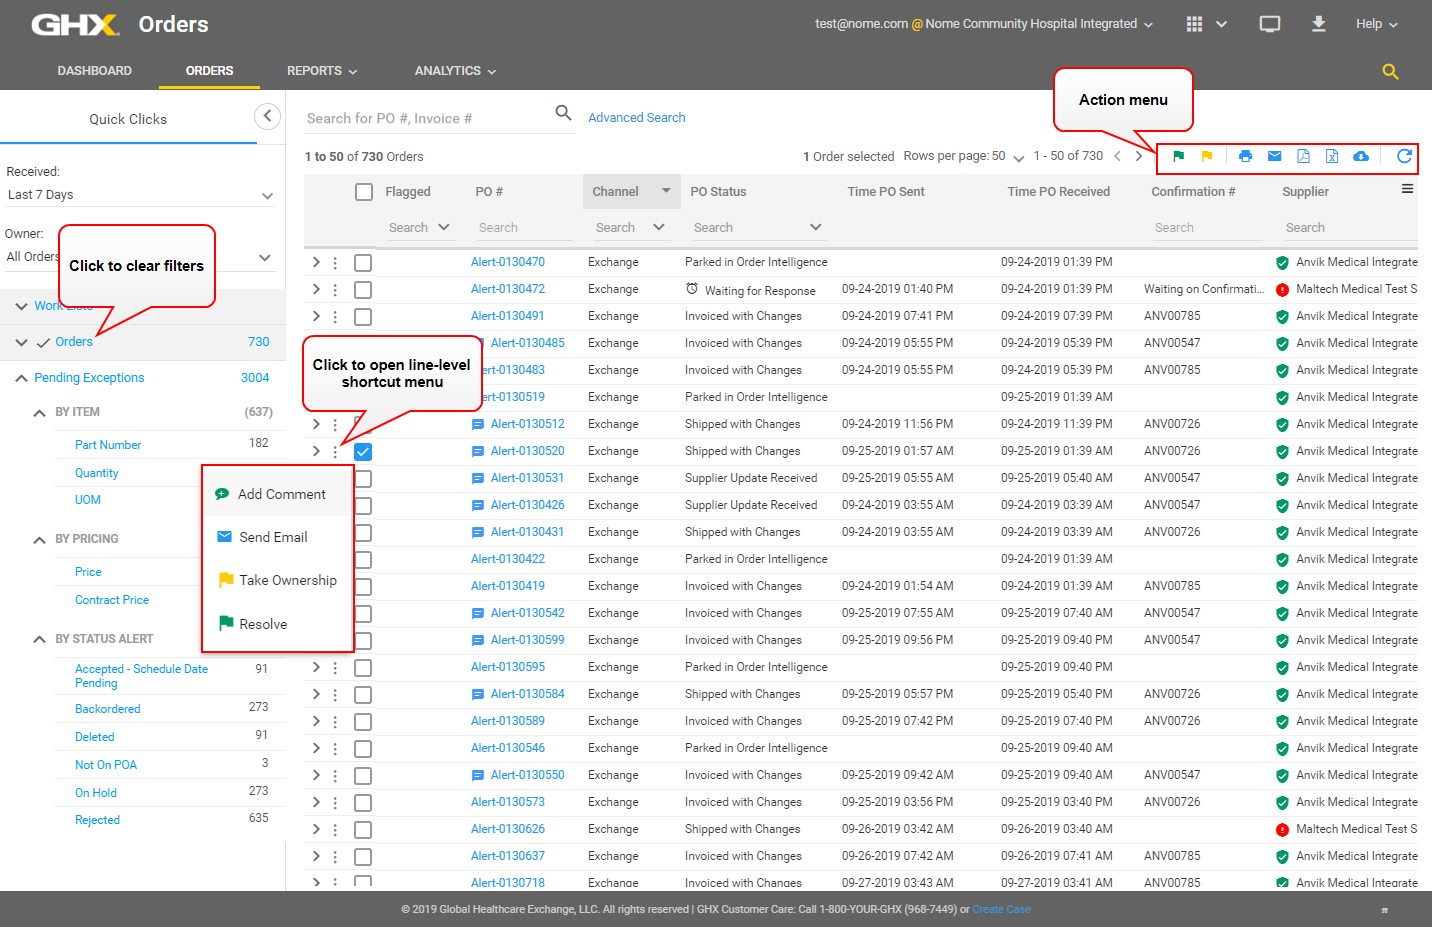1432x927 pixels.
Task: Open the Flagged filter dropdown
Action: coord(444,227)
